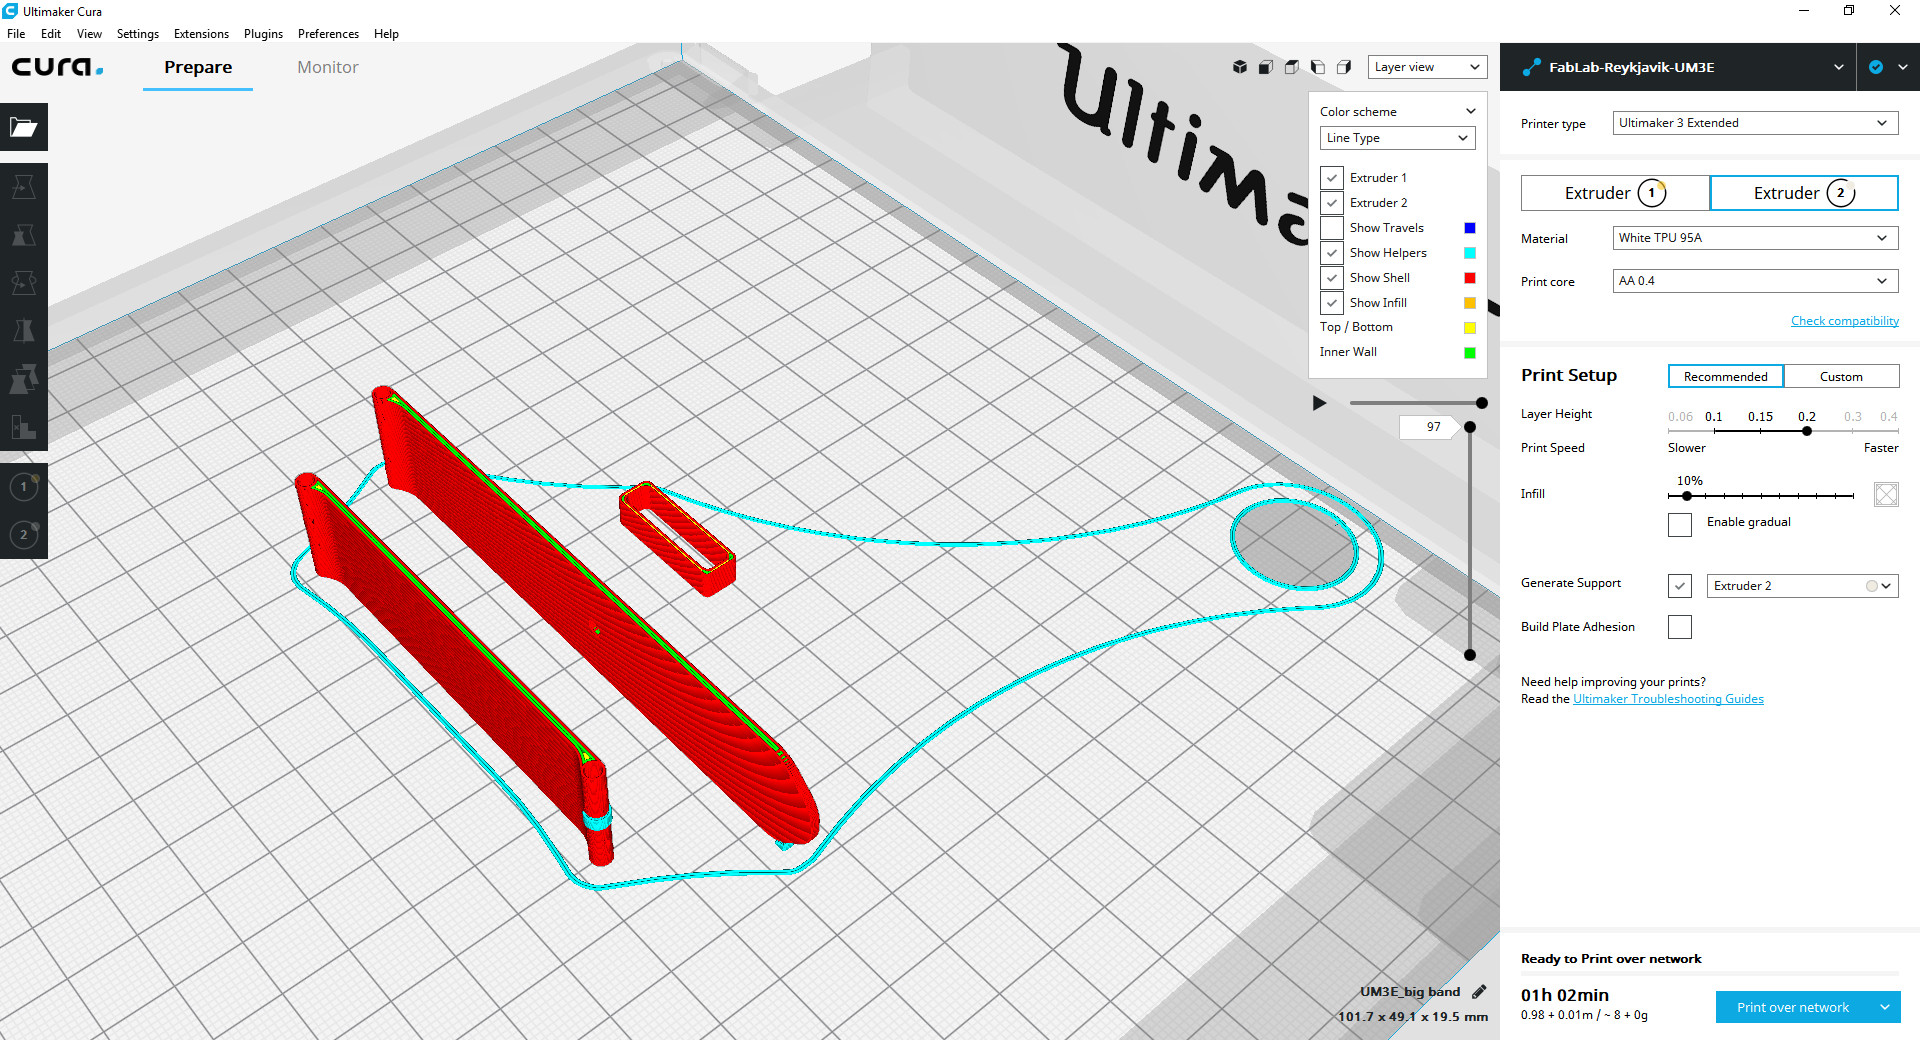Image resolution: width=1920 pixels, height=1040 pixels.
Task: Open the FabLab-Reykjavik-UM3E printer selector
Action: pyautogui.click(x=1678, y=67)
